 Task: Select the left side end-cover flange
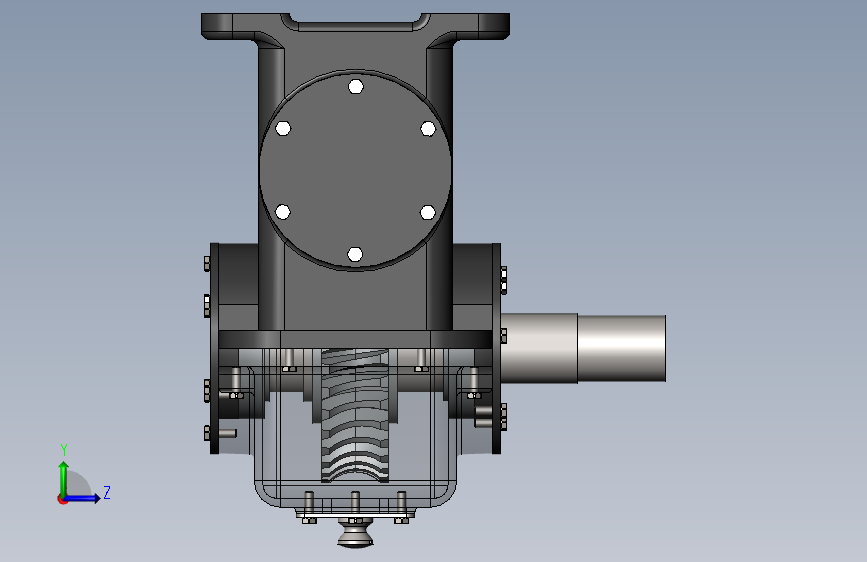[x=215, y=348]
